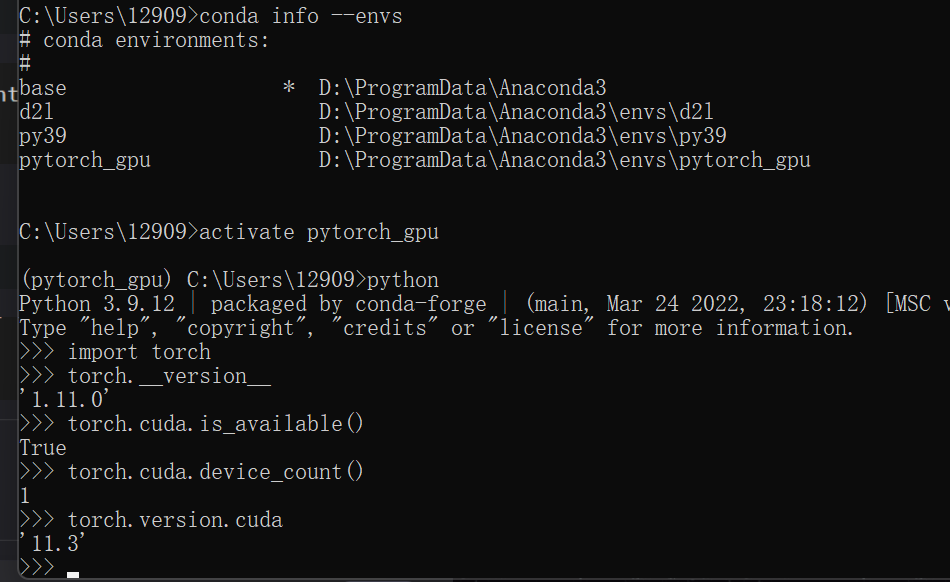
Task: Click the path ending in envs\pytorch_gpu
Action: 564,160
